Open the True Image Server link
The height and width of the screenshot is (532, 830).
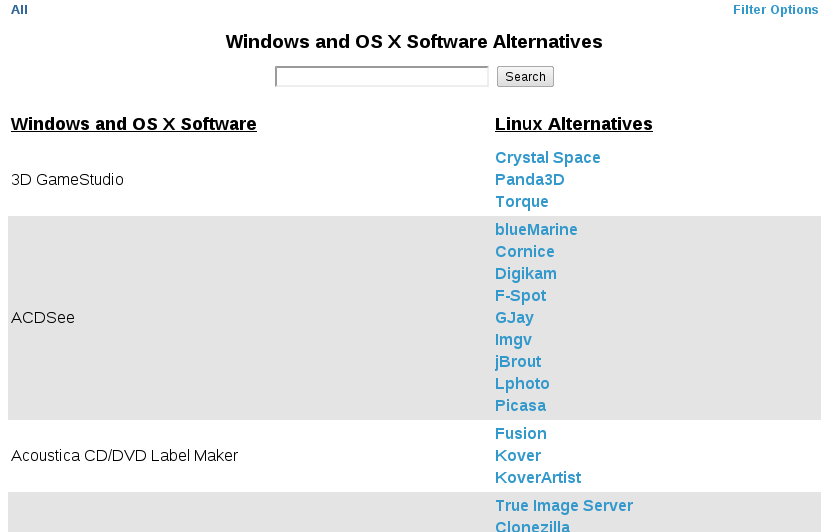point(564,506)
